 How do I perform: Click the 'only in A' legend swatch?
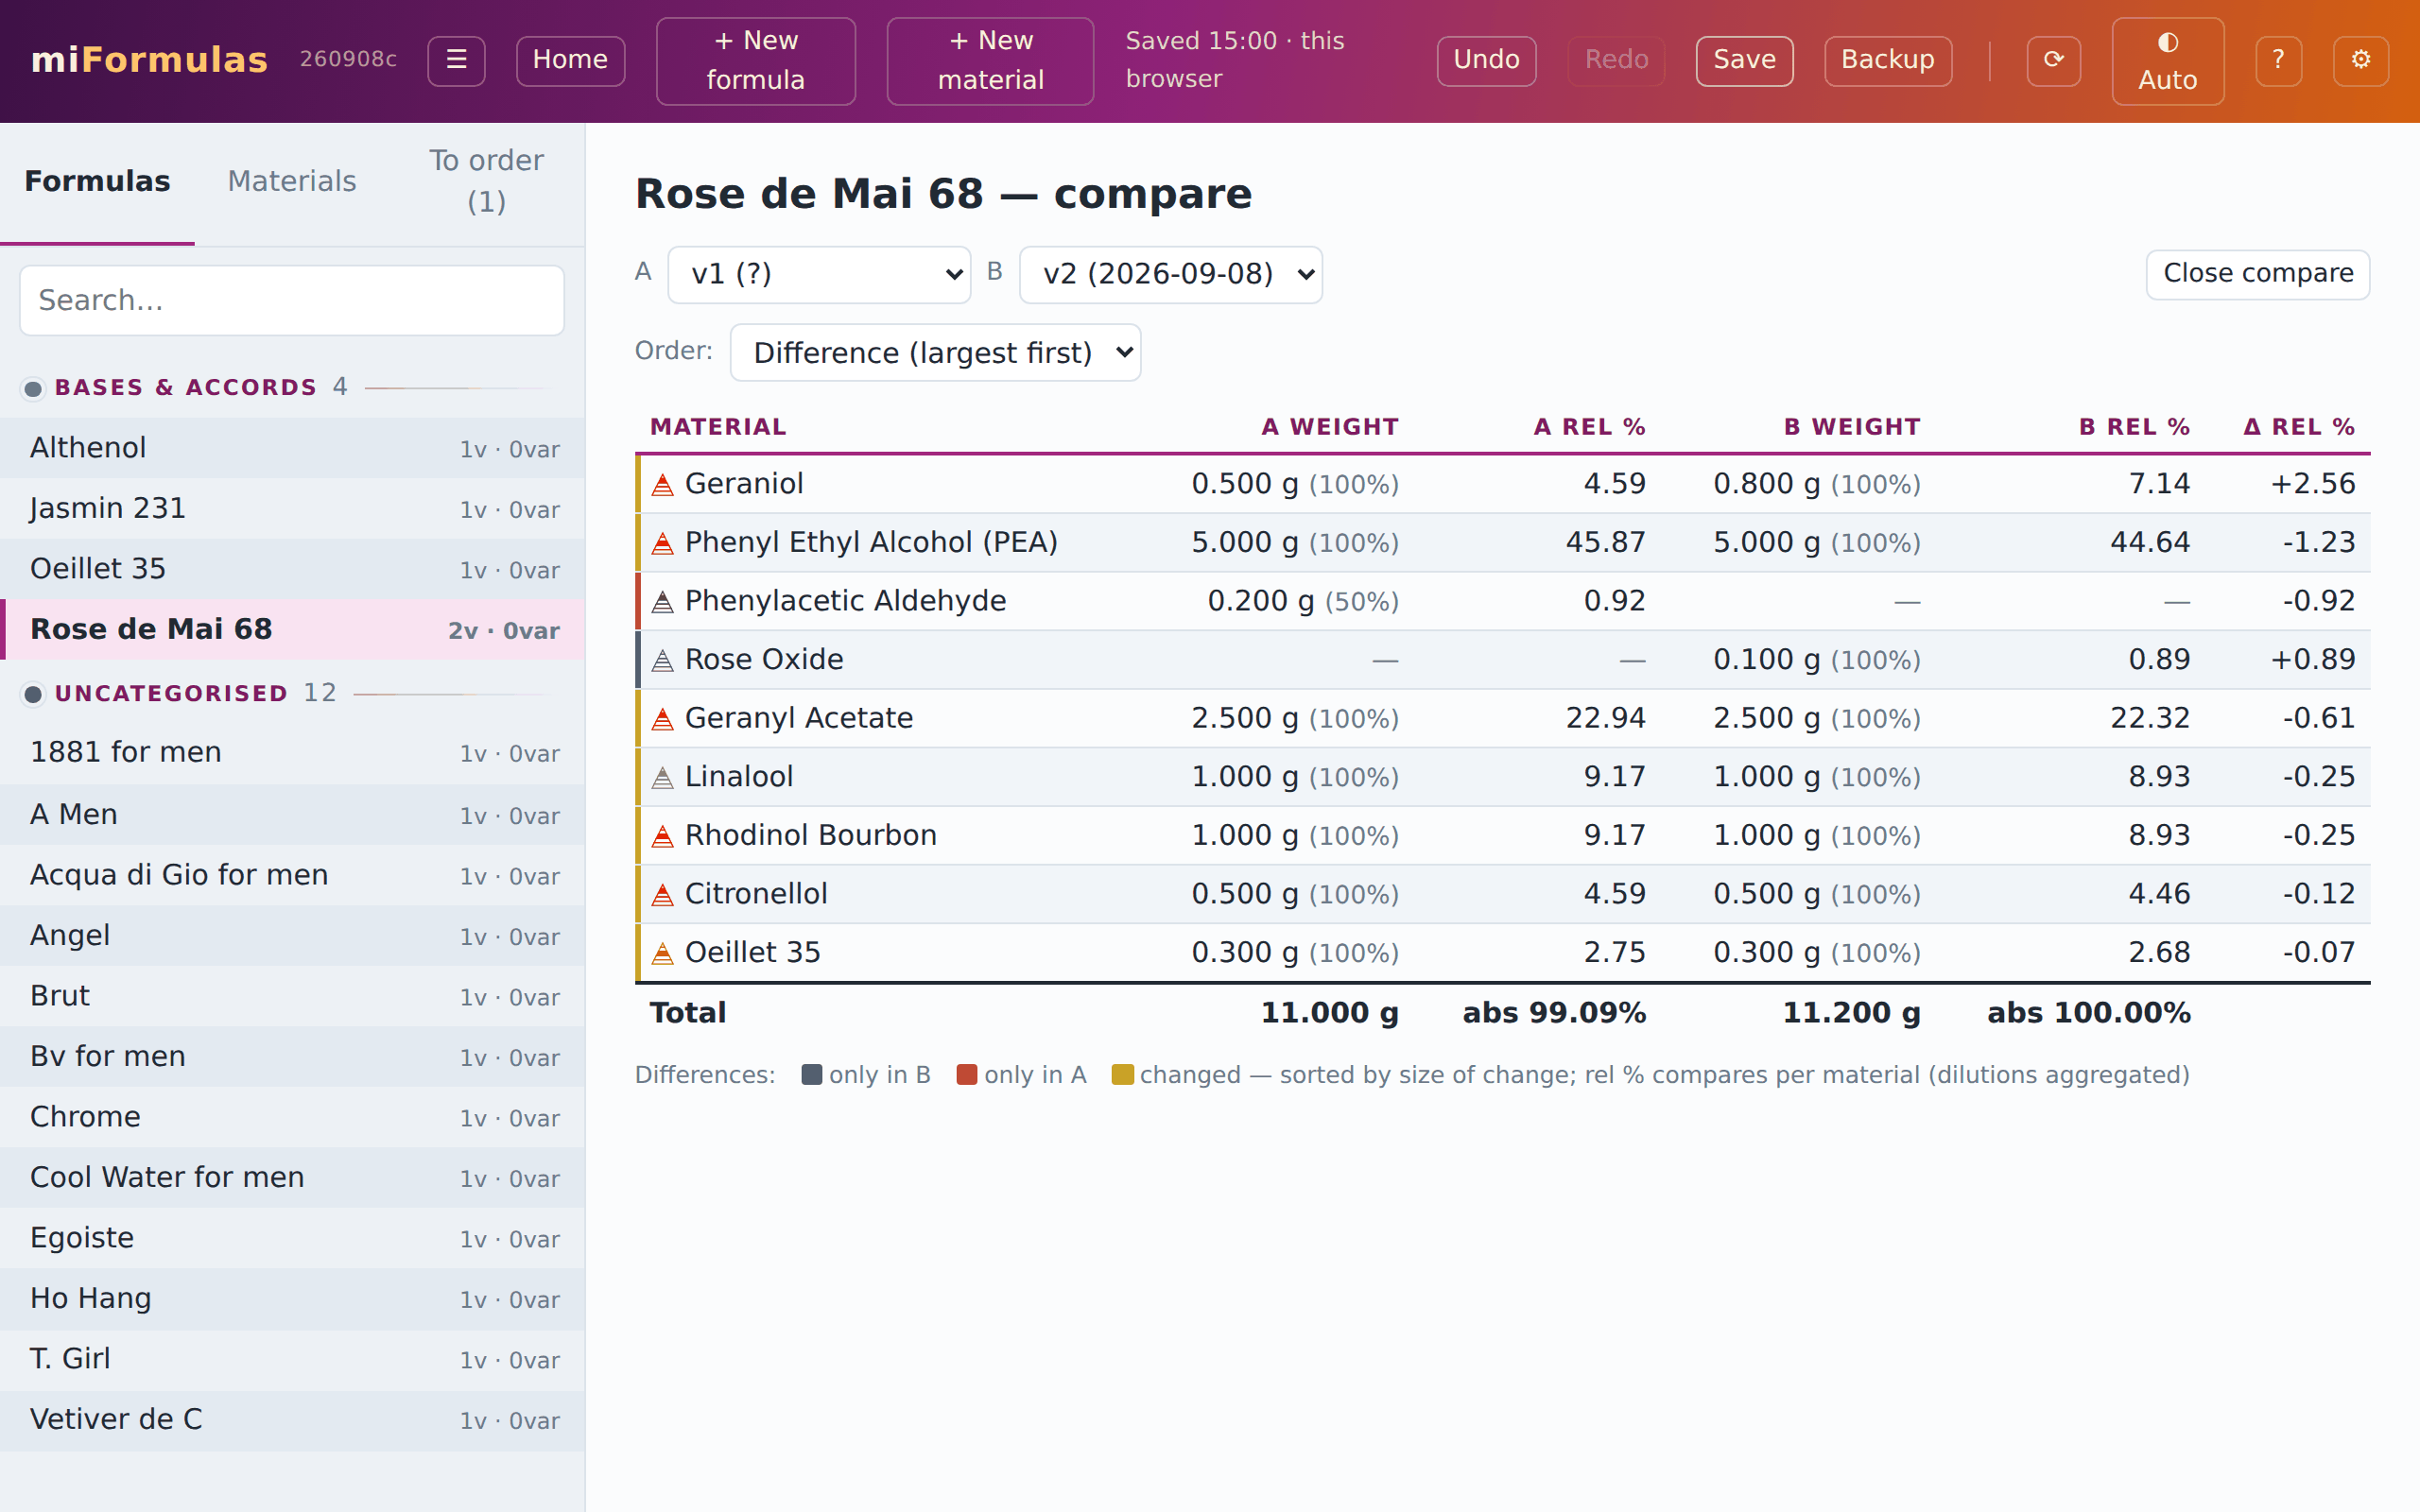(967, 1075)
